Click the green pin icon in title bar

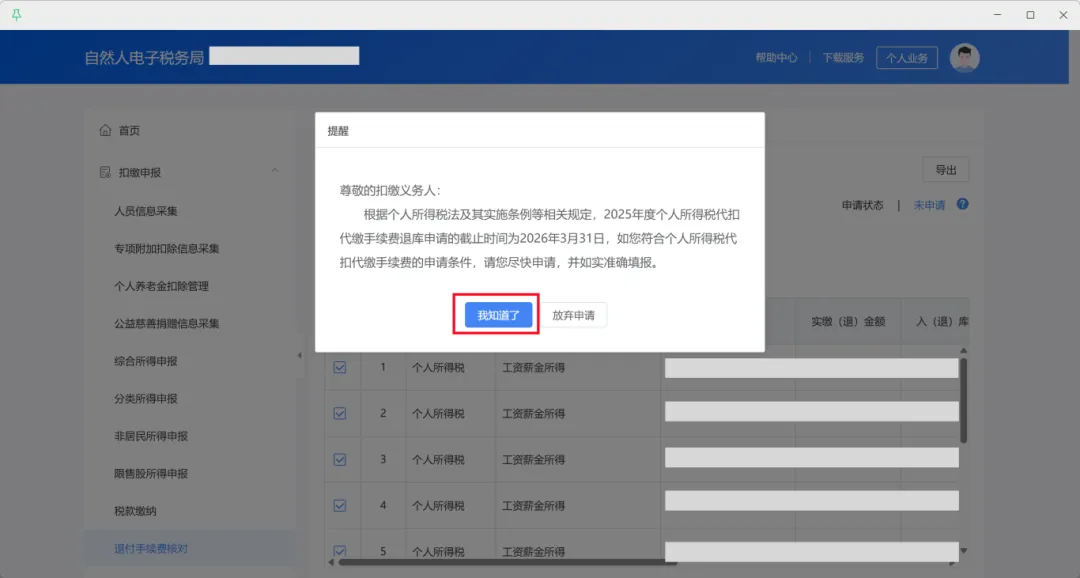16,15
